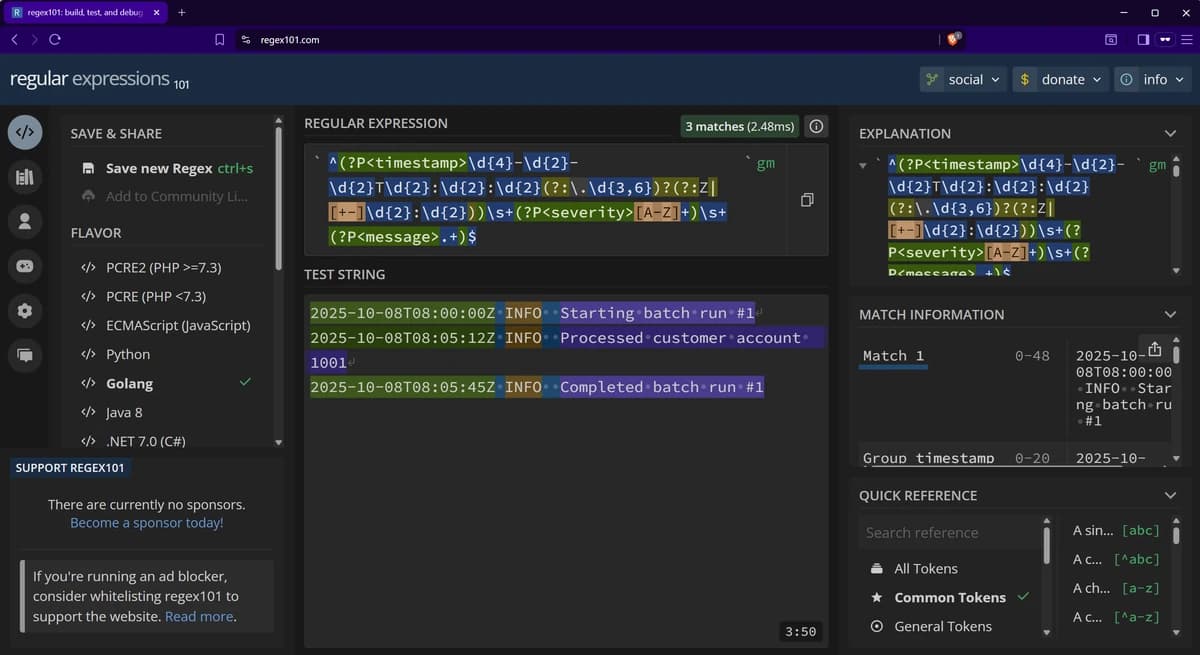Screen dimensions: 1200x655
Task: Click the [^abc] token reference entry
Action: click(1116, 559)
